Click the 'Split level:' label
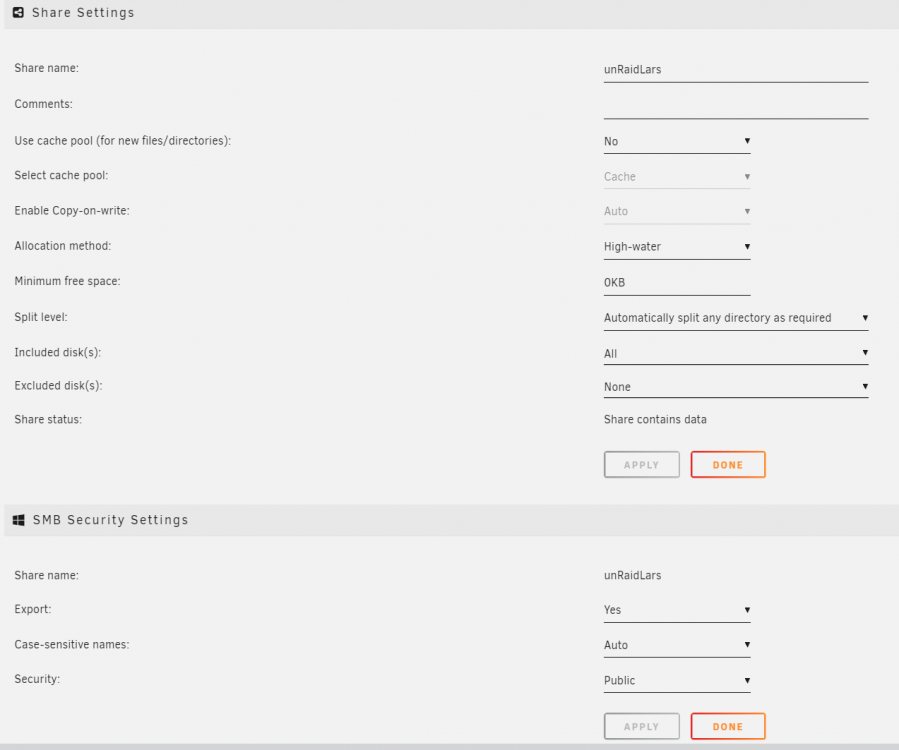899x750 pixels. coord(41,317)
